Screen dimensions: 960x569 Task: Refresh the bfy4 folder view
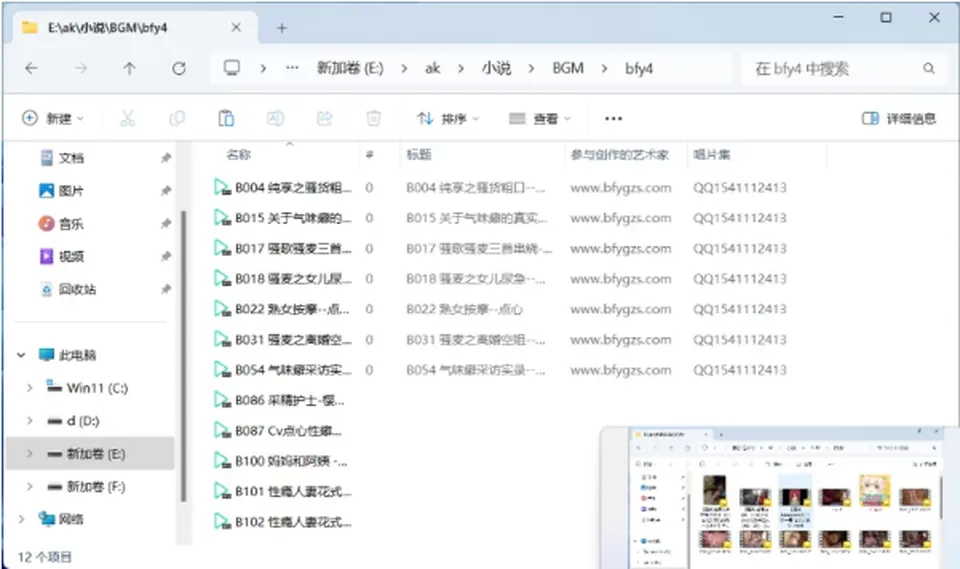pyautogui.click(x=178, y=69)
